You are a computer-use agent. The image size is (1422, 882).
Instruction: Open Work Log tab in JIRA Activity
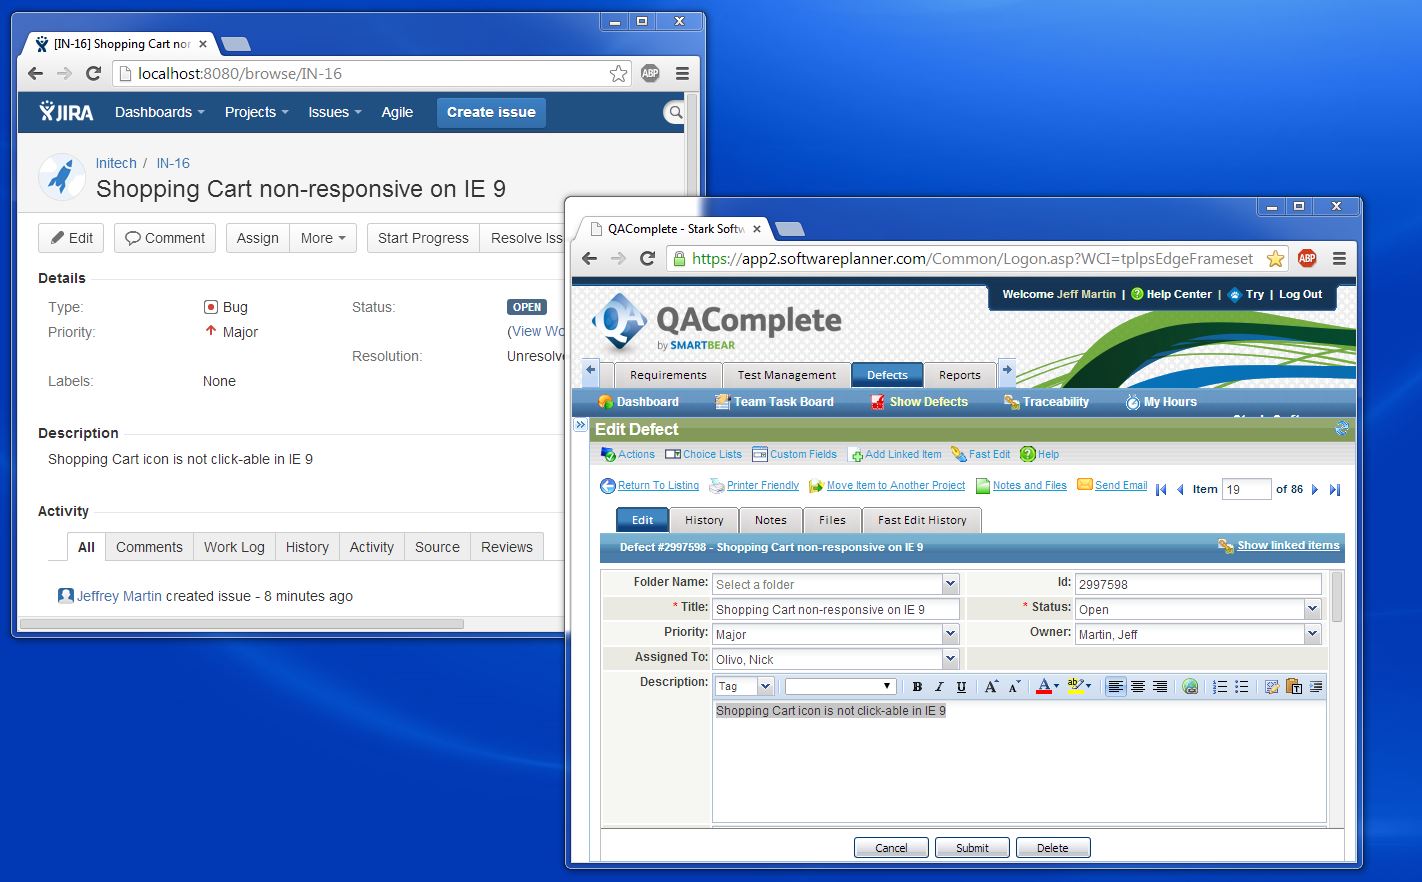pyautogui.click(x=234, y=547)
